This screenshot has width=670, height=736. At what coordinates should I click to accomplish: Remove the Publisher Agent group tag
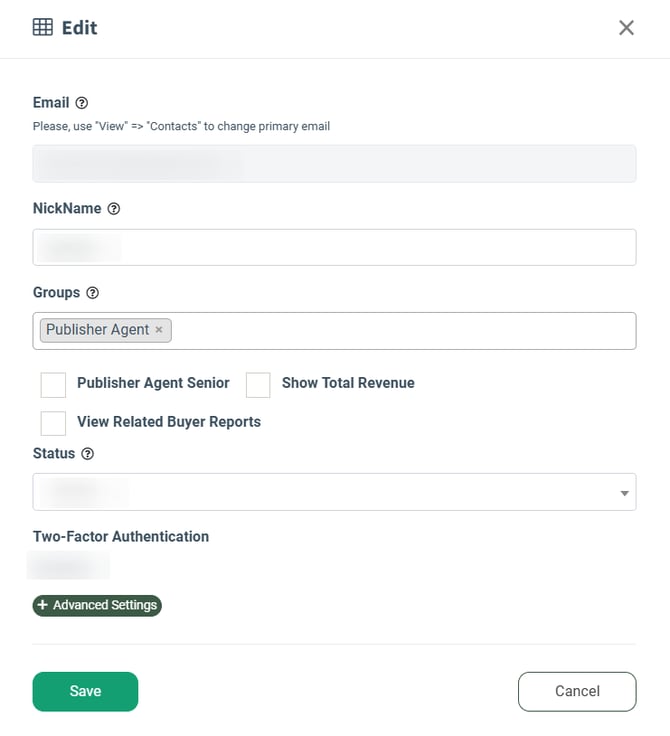click(159, 330)
